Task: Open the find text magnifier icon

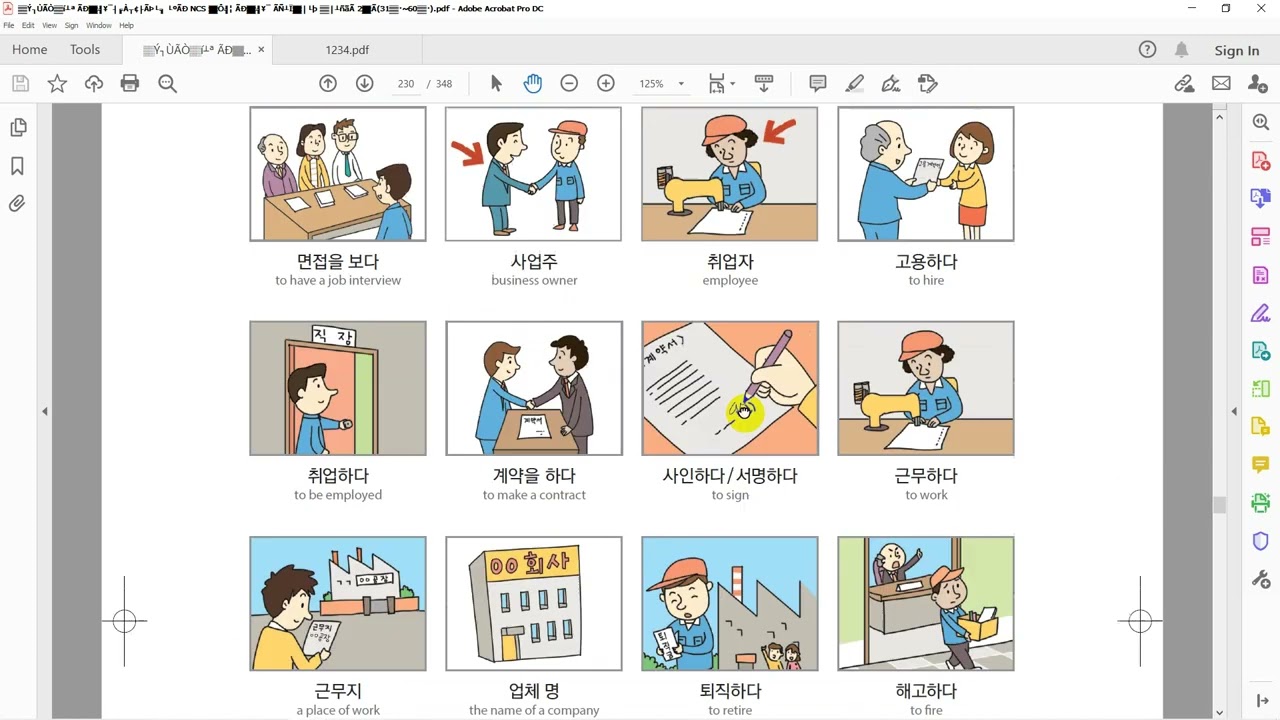Action: [x=167, y=84]
